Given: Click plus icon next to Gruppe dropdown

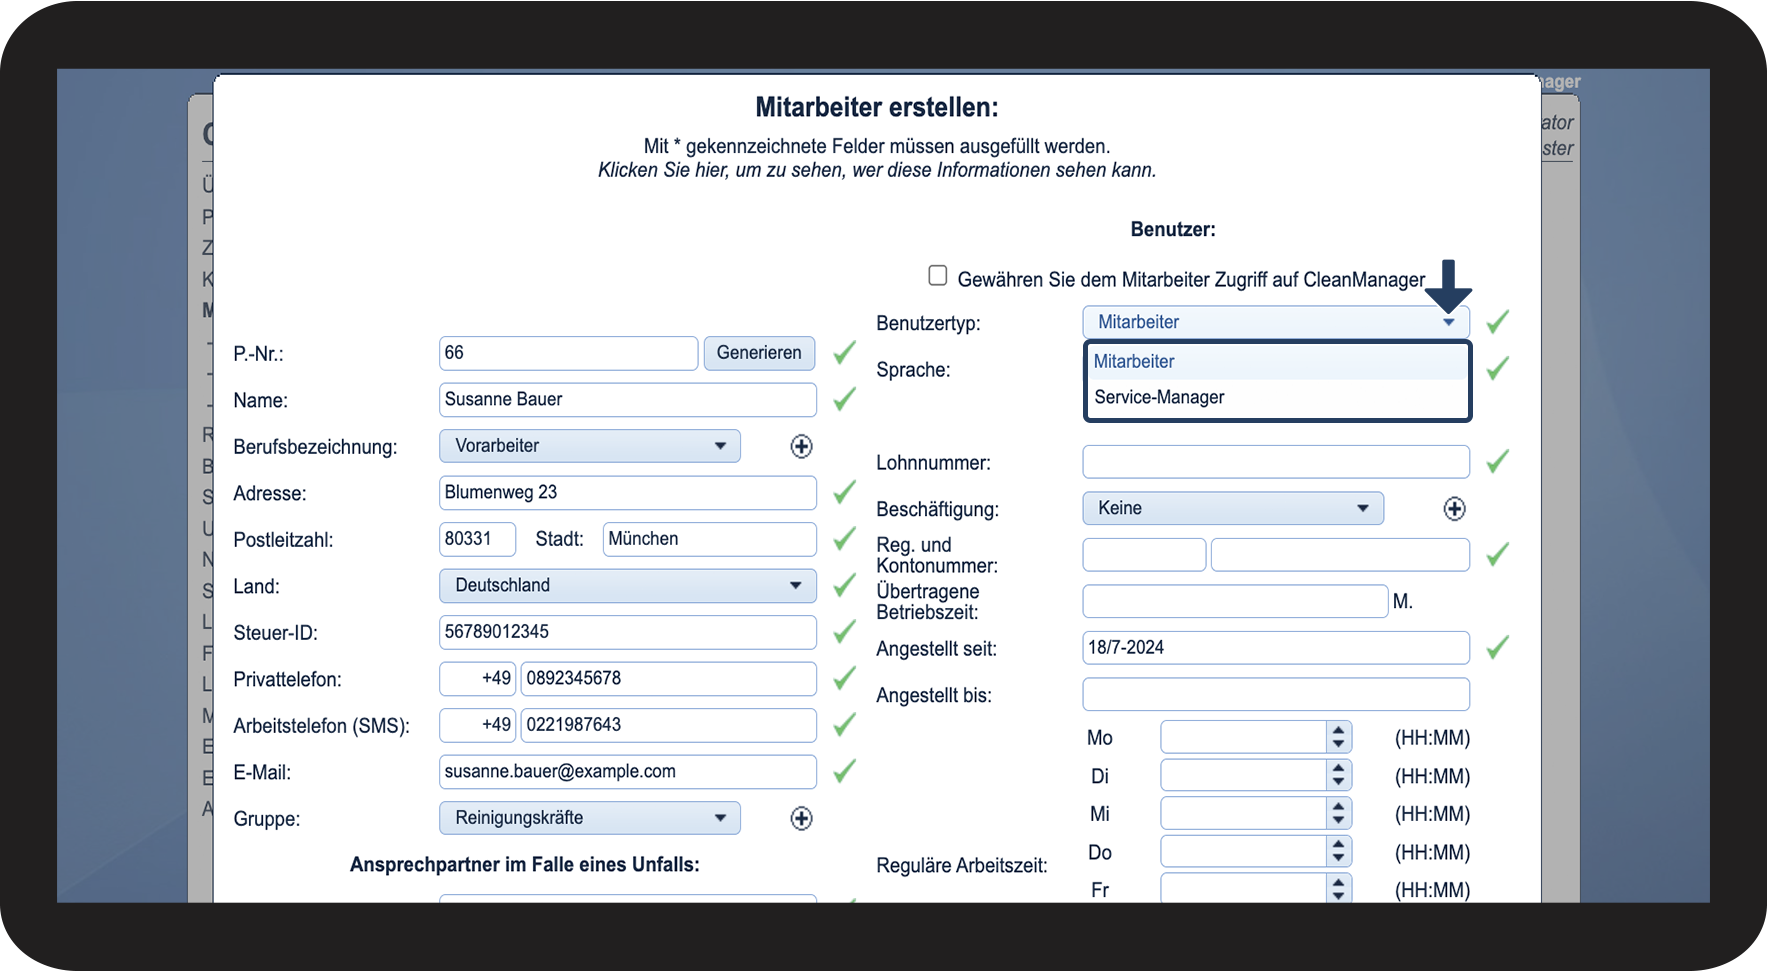Looking at the screenshot, I should pos(801,819).
